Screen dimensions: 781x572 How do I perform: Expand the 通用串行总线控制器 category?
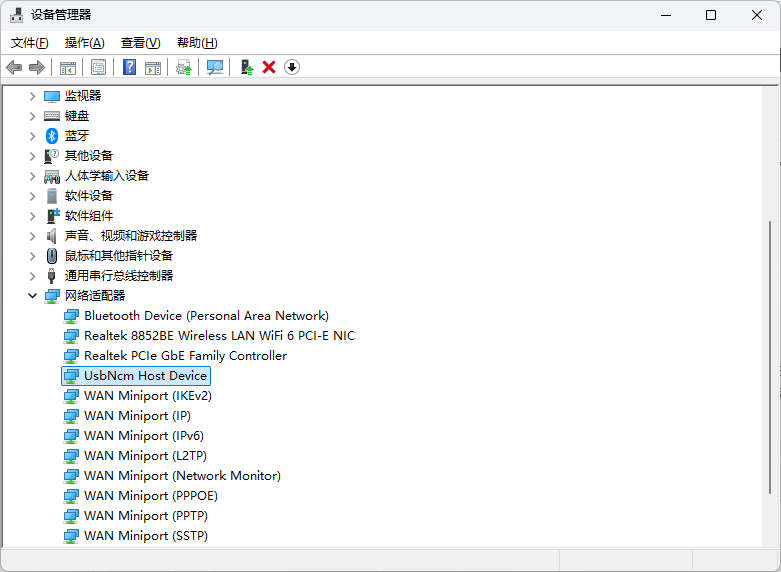pos(32,276)
